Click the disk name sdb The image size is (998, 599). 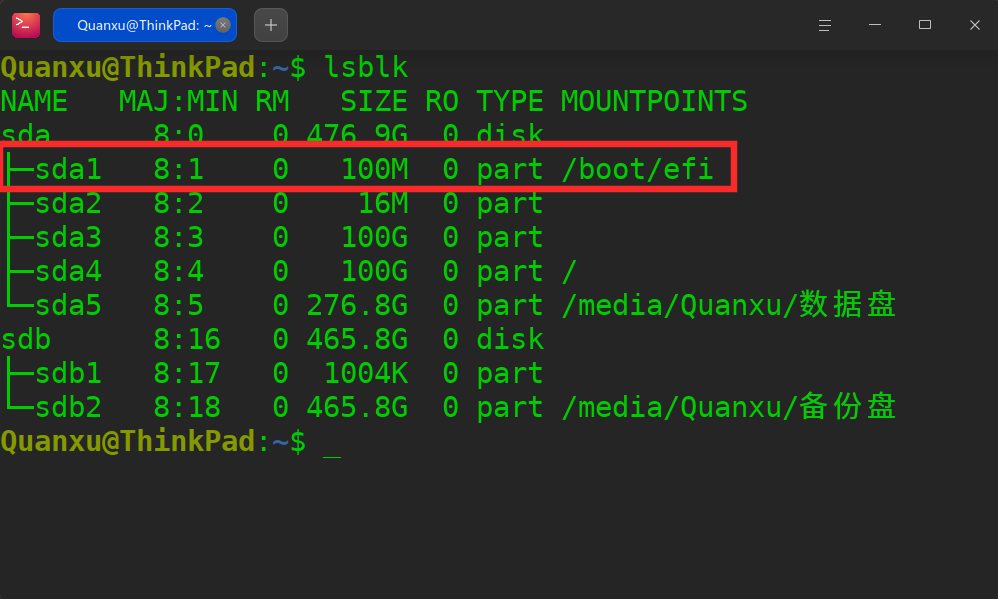[x=25, y=339]
